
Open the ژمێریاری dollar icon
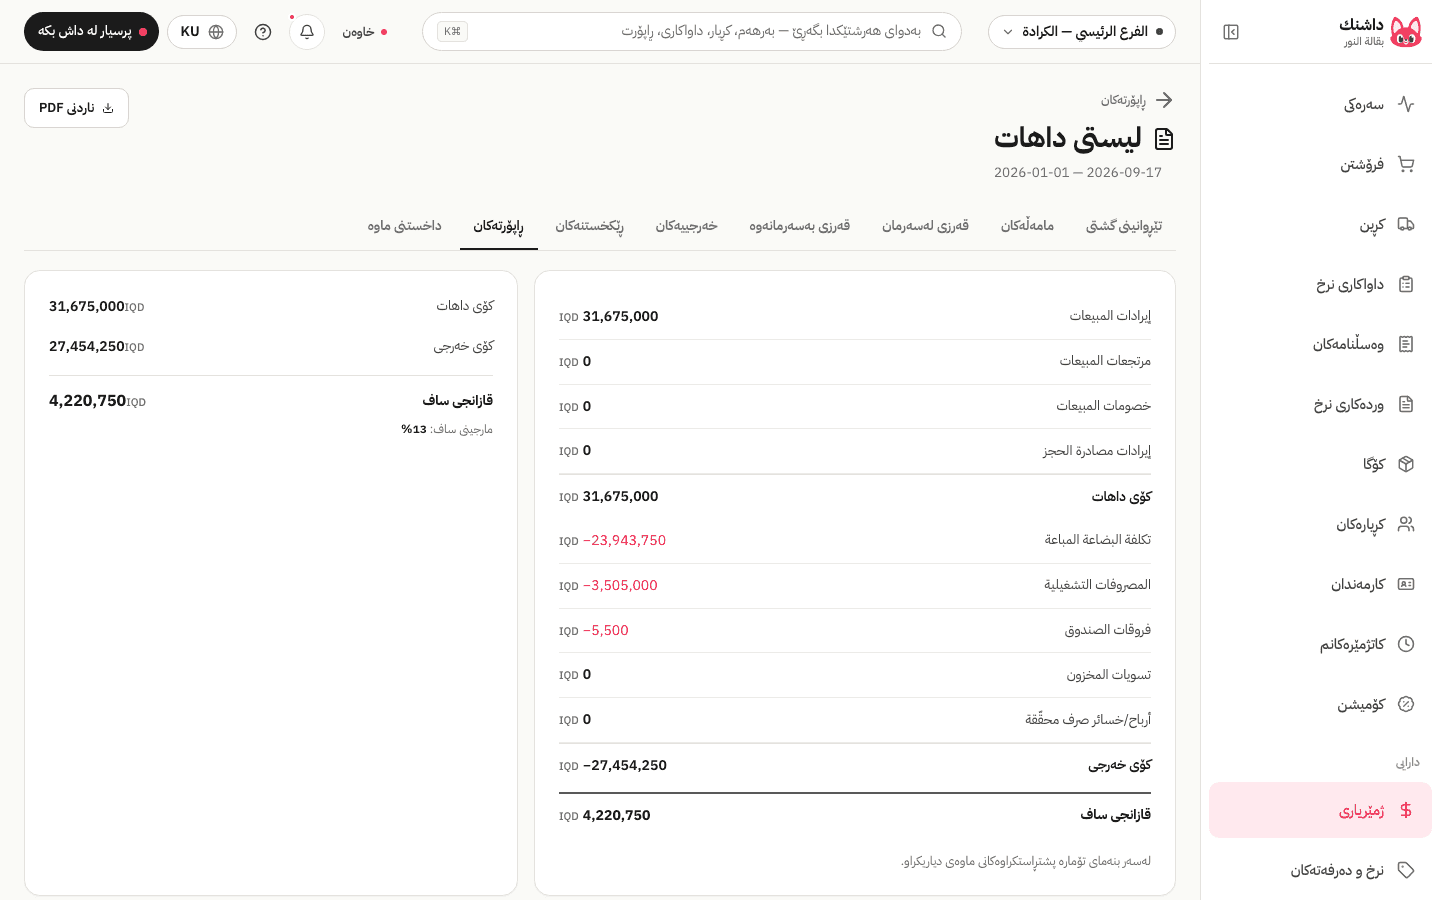(x=1406, y=810)
